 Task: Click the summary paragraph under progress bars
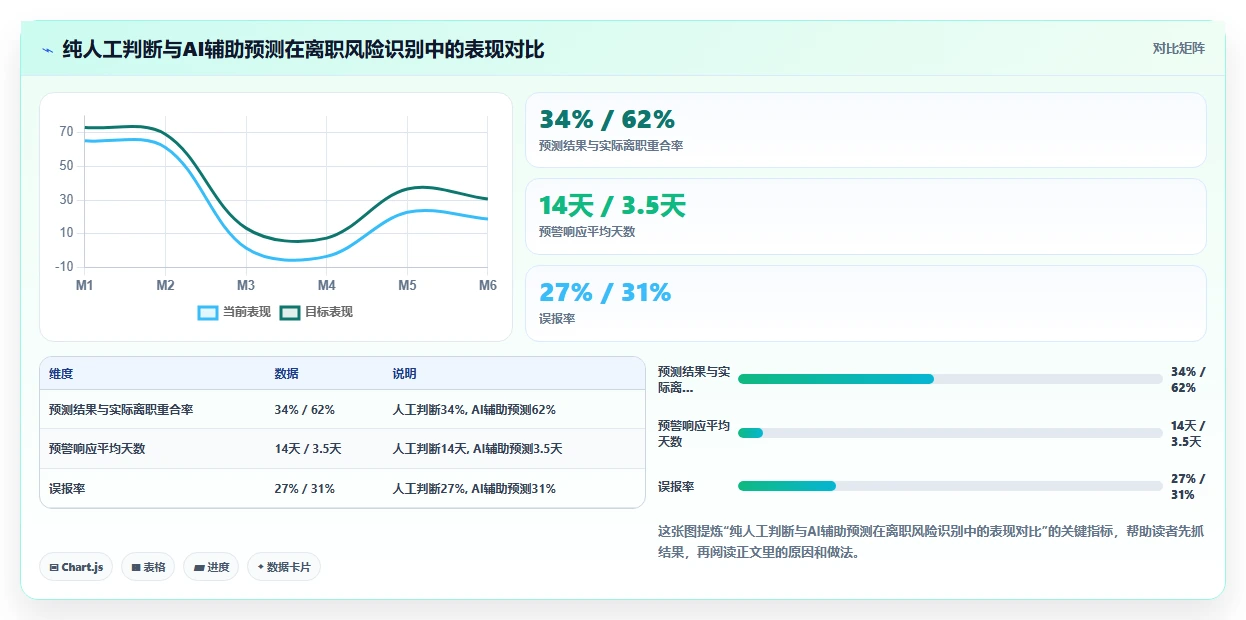click(931, 541)
